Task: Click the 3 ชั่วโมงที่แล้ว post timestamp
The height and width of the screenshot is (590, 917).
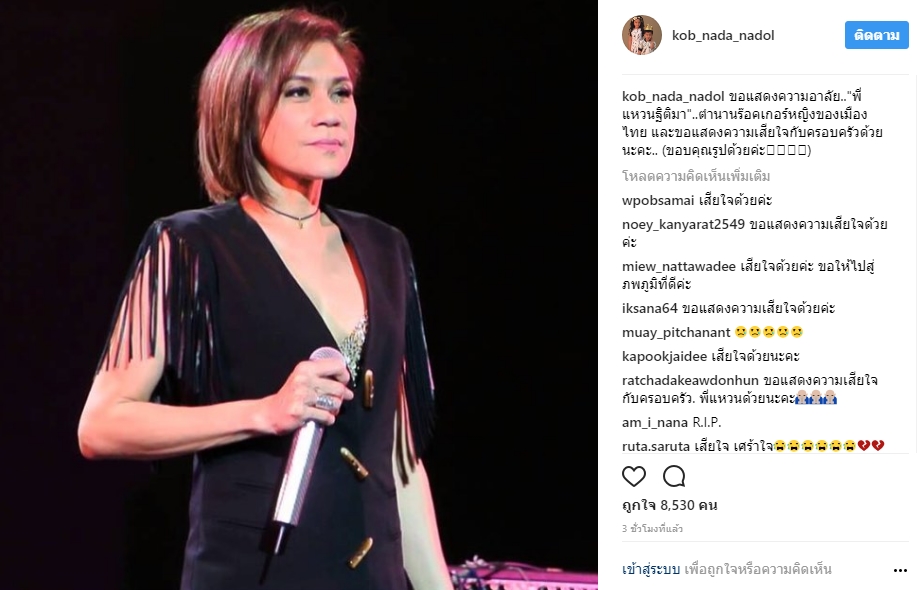Action: pos(652,529)
